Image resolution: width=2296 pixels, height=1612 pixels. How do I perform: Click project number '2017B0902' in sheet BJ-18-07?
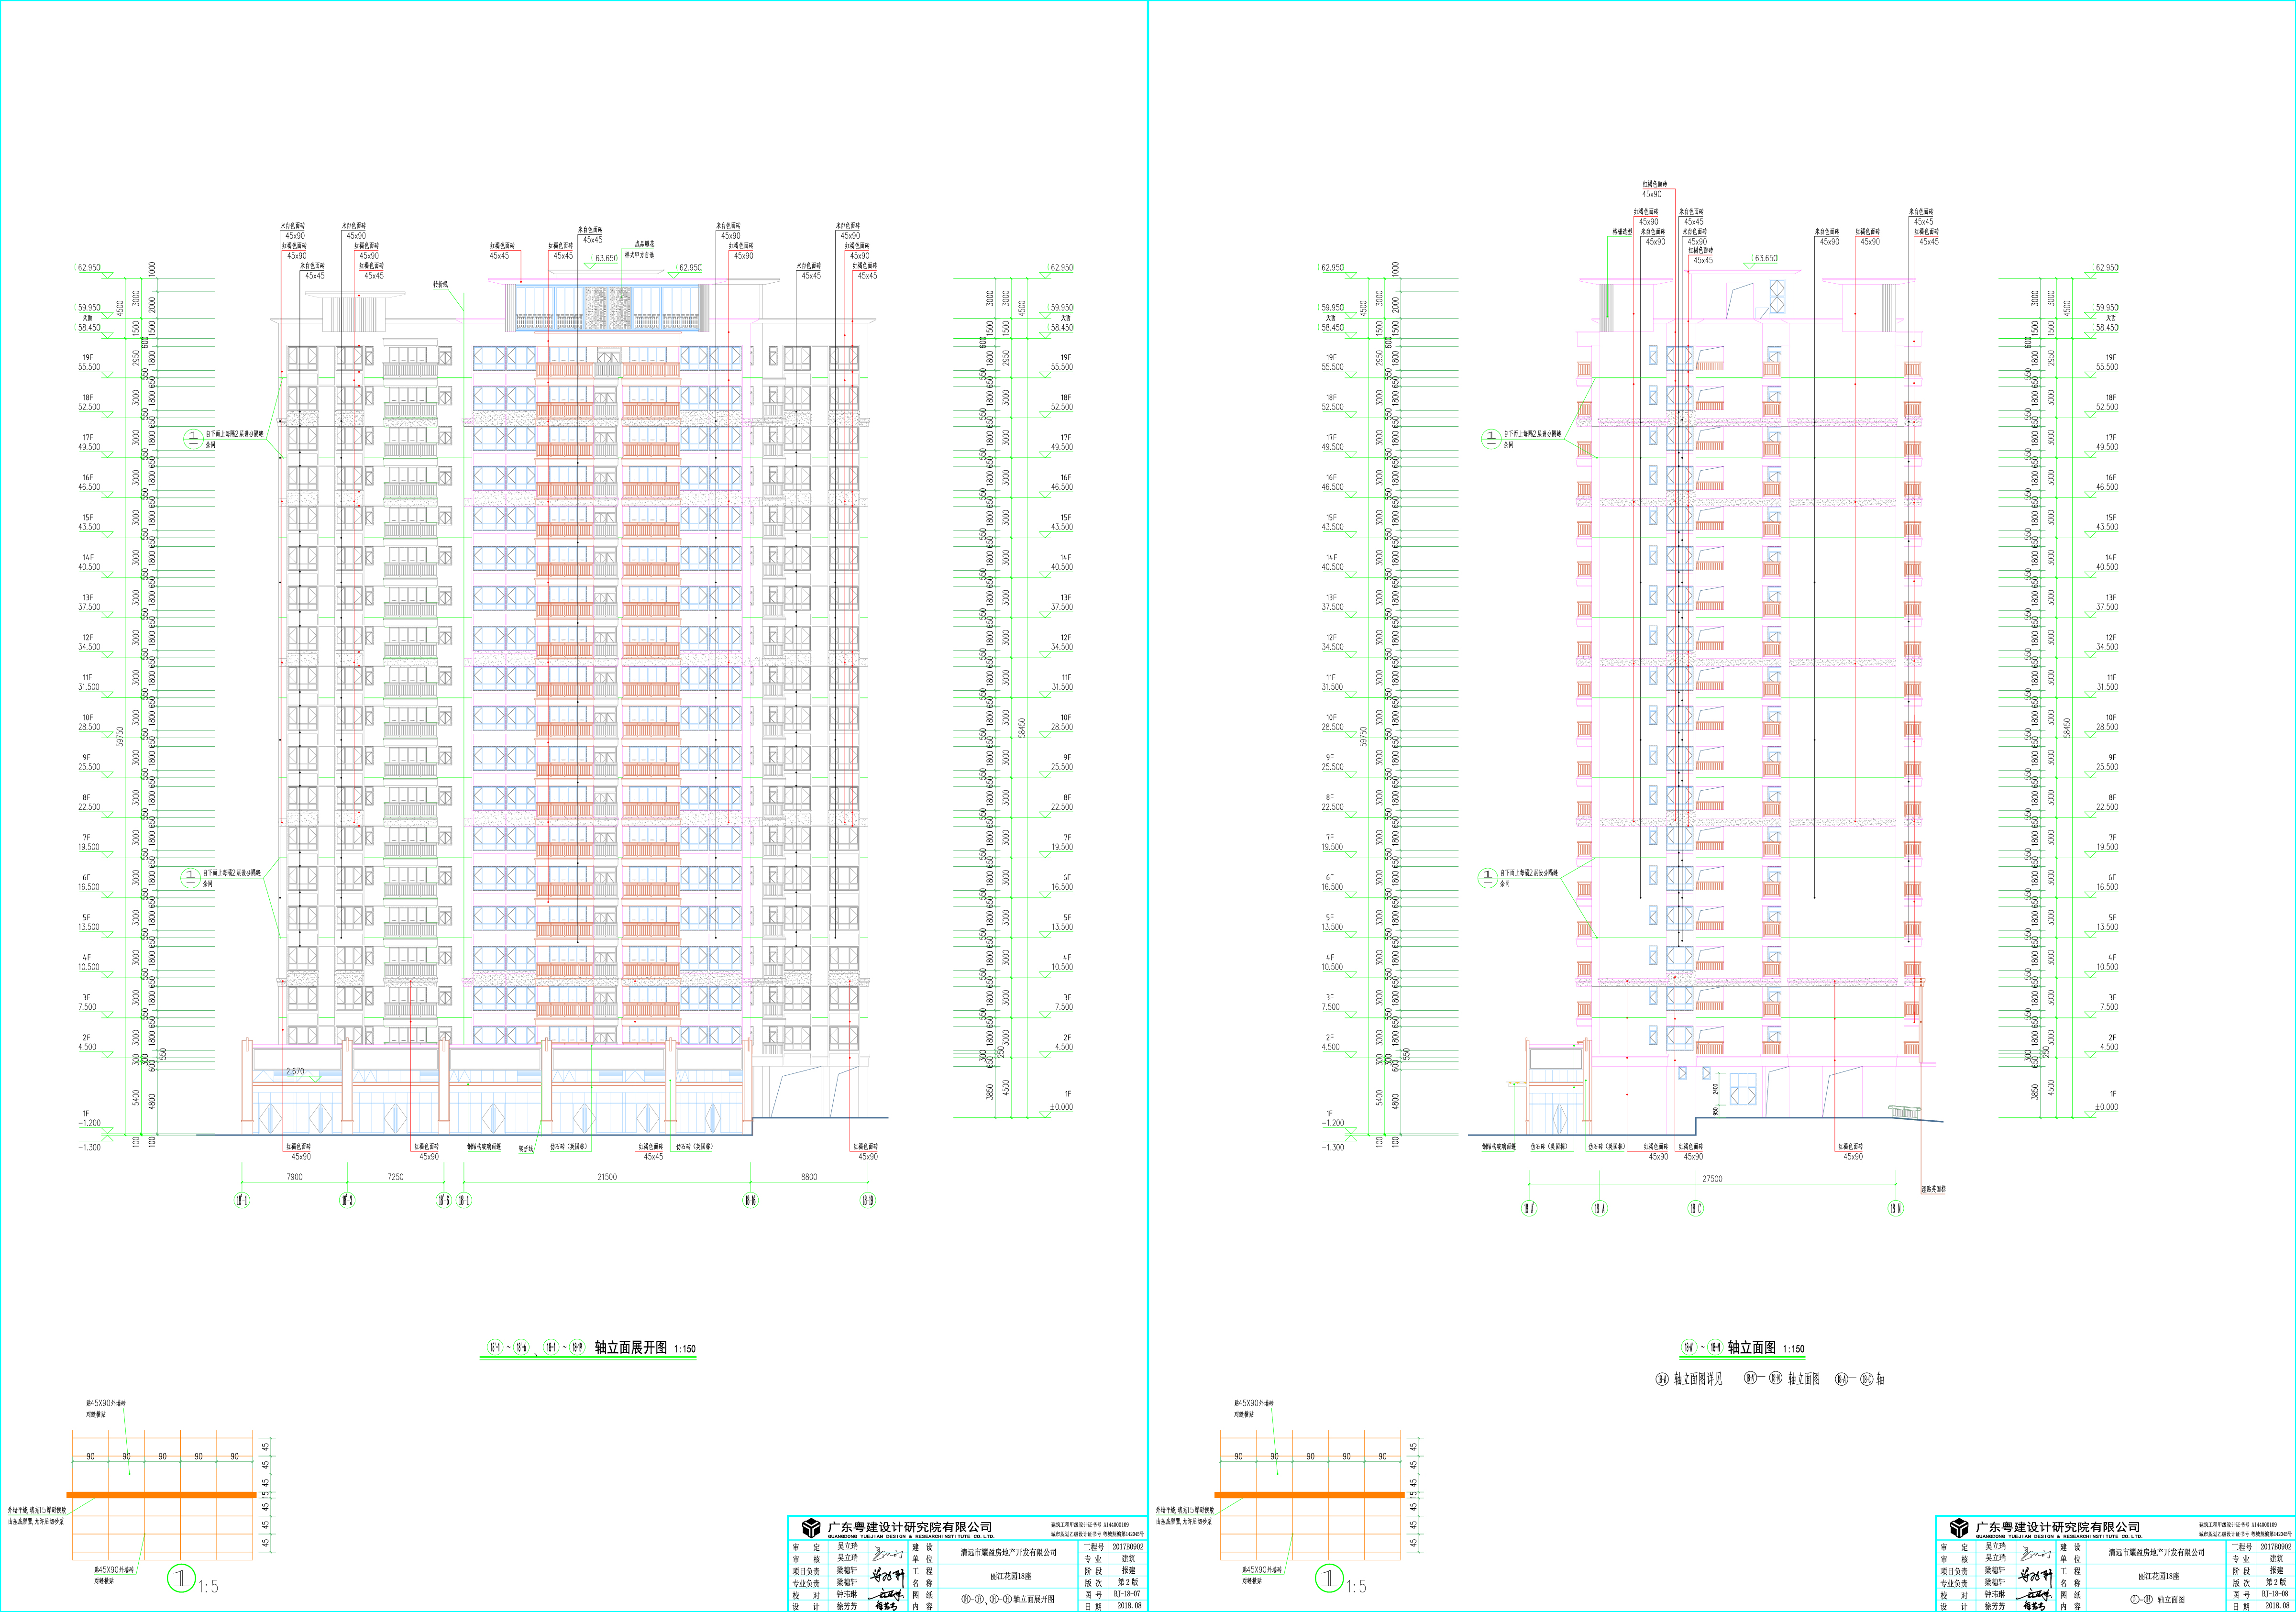coord(1127,1547)
